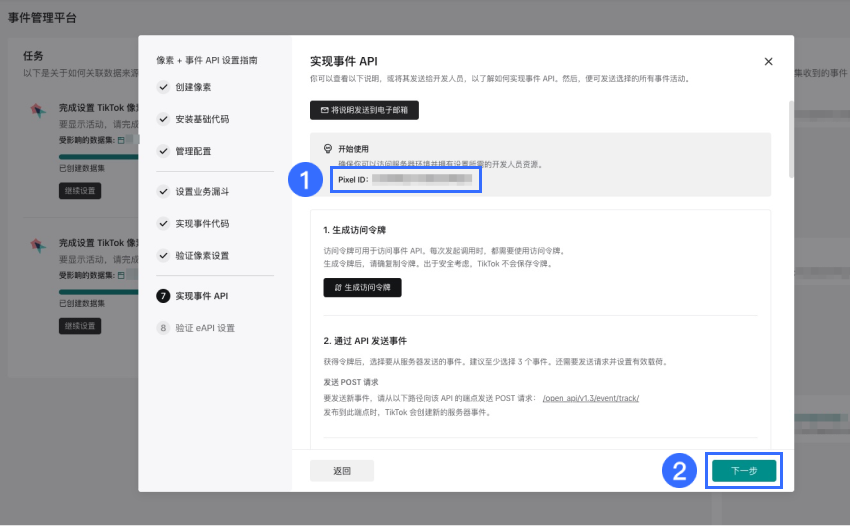
Task: Click the 像素 + 事件 API 设置指南 title
Action: (207, 60)
